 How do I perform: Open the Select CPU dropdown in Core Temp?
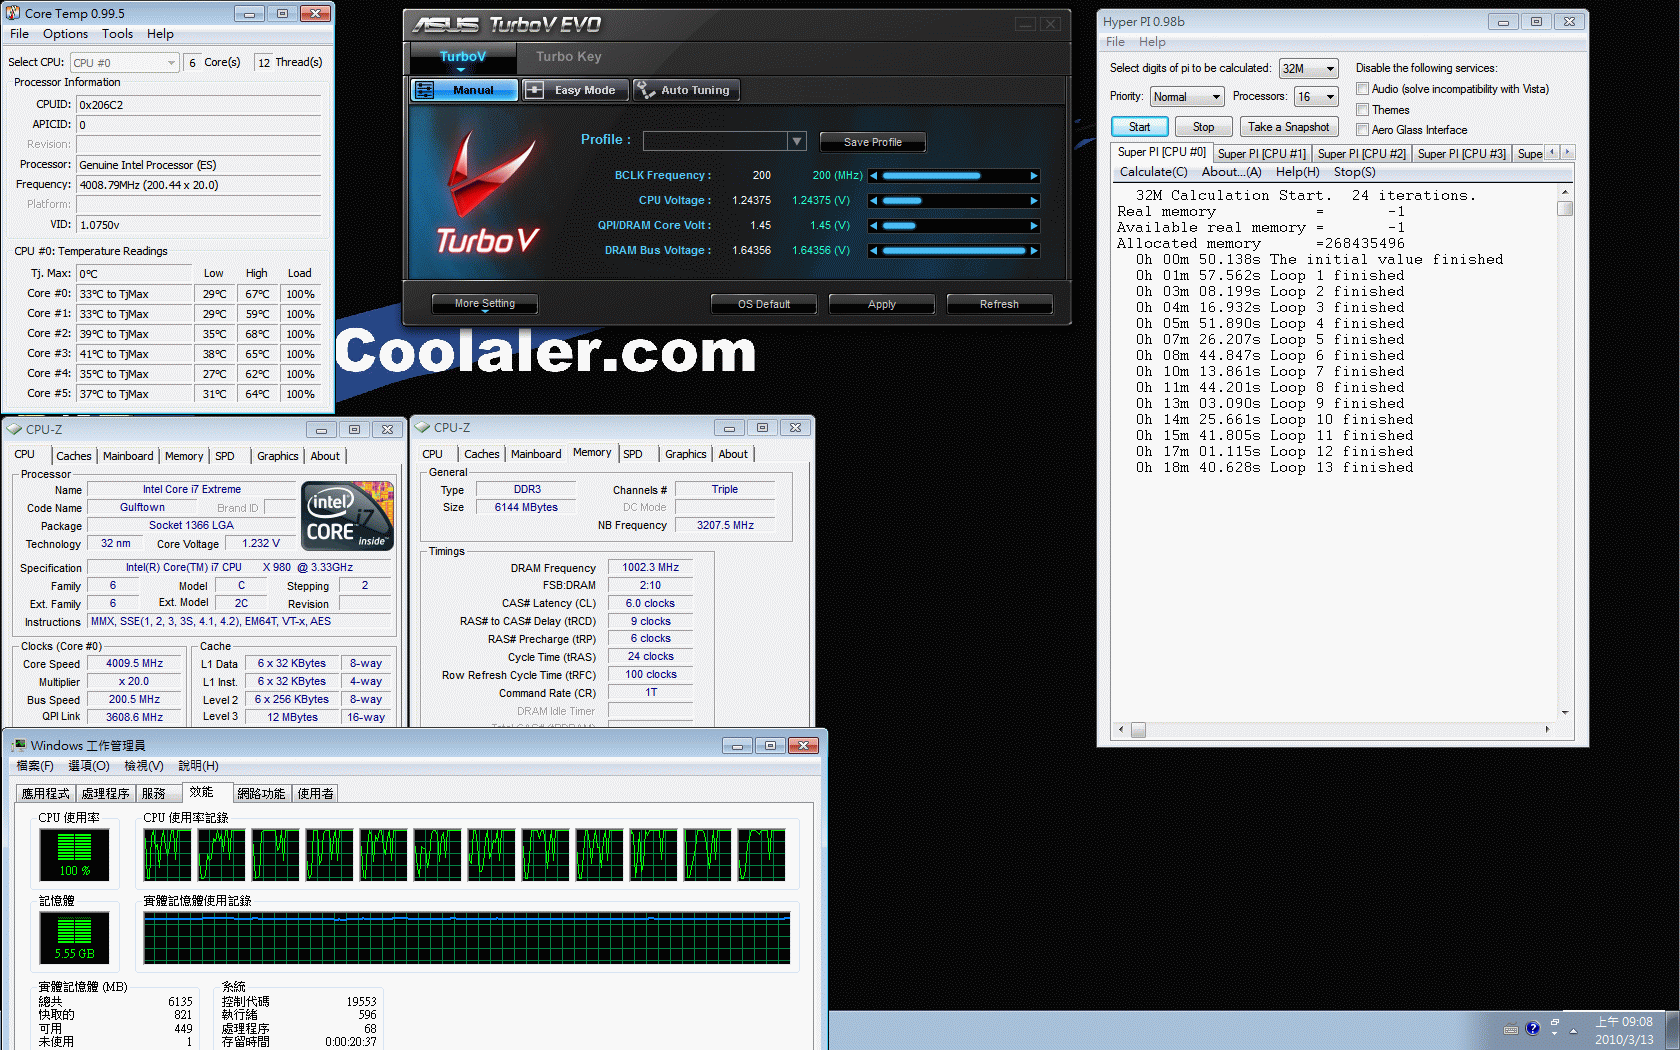(x=125, y=62)
